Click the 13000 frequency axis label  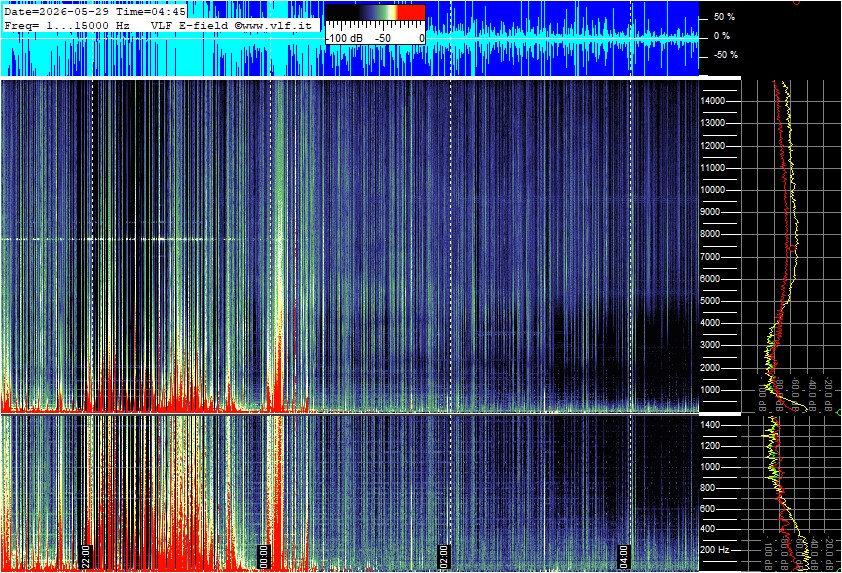(713, 123)
